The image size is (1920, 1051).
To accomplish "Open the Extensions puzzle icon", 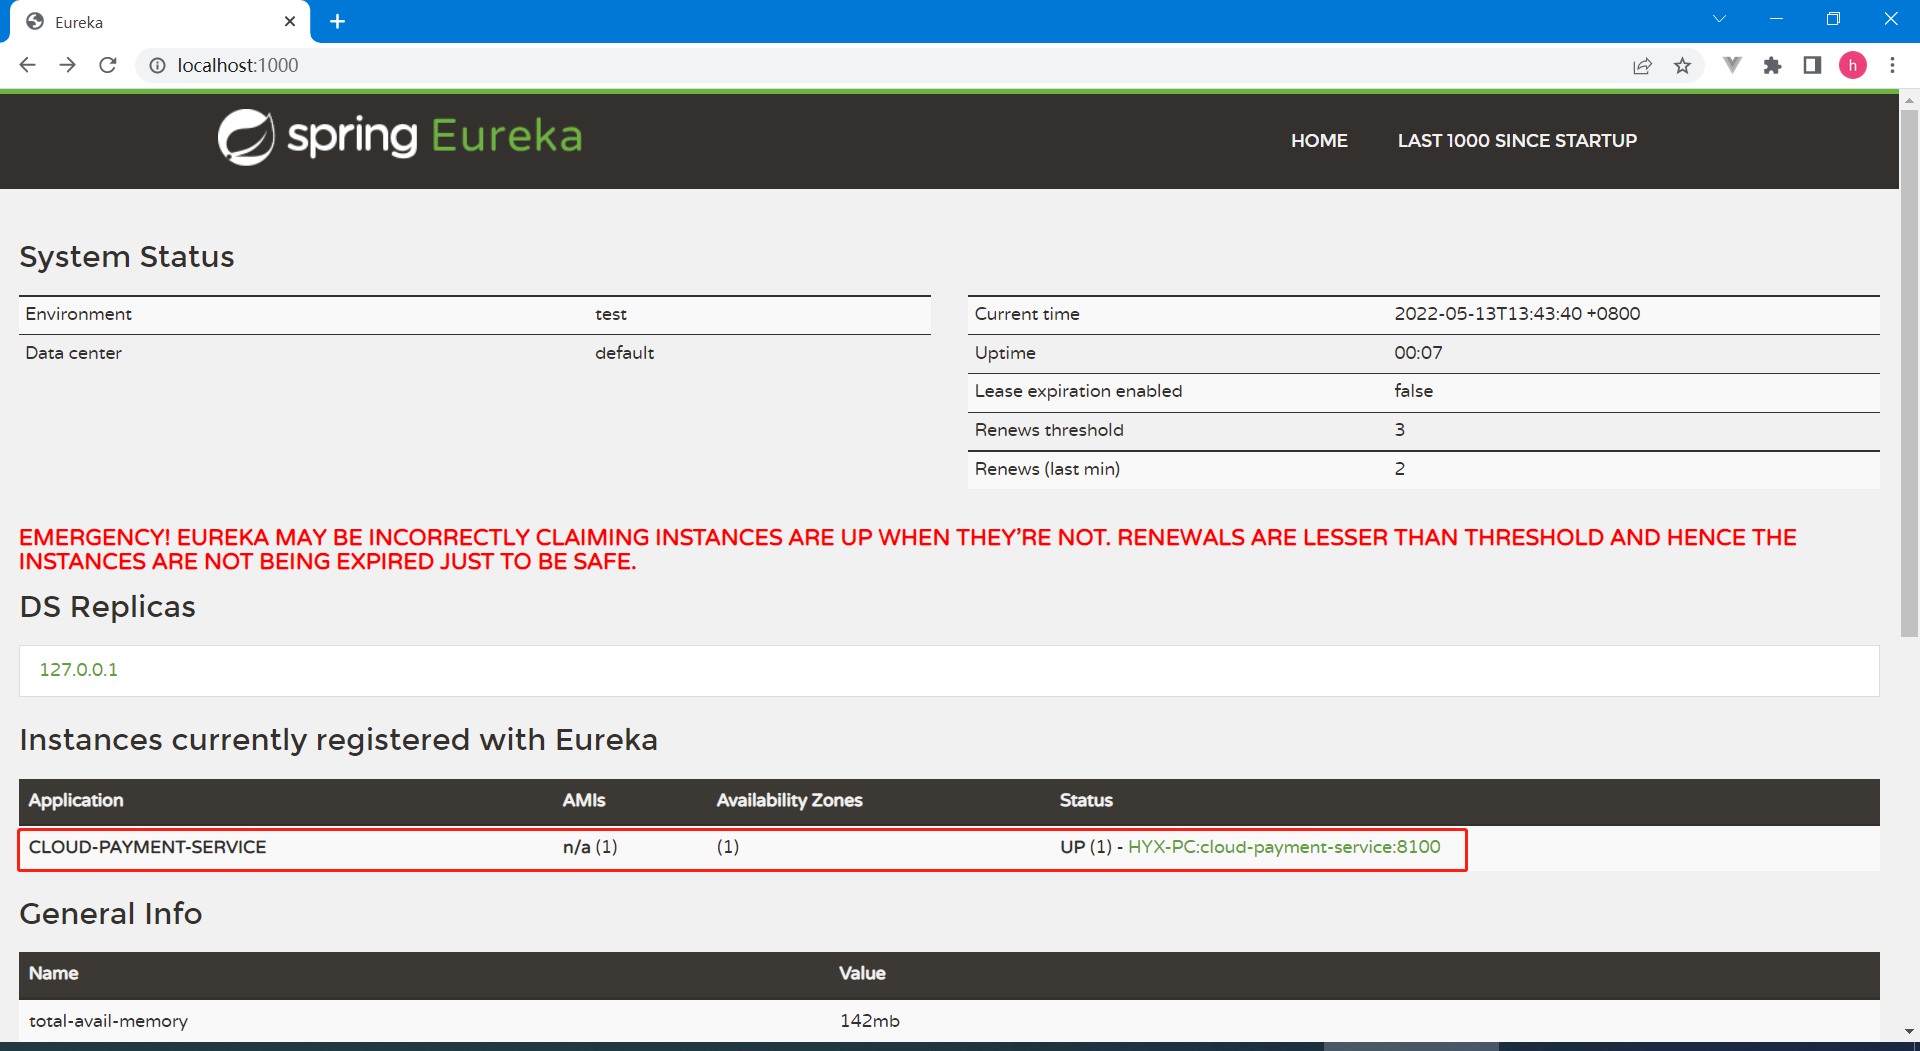I will pyautogui.click(x=1772, y=65).
